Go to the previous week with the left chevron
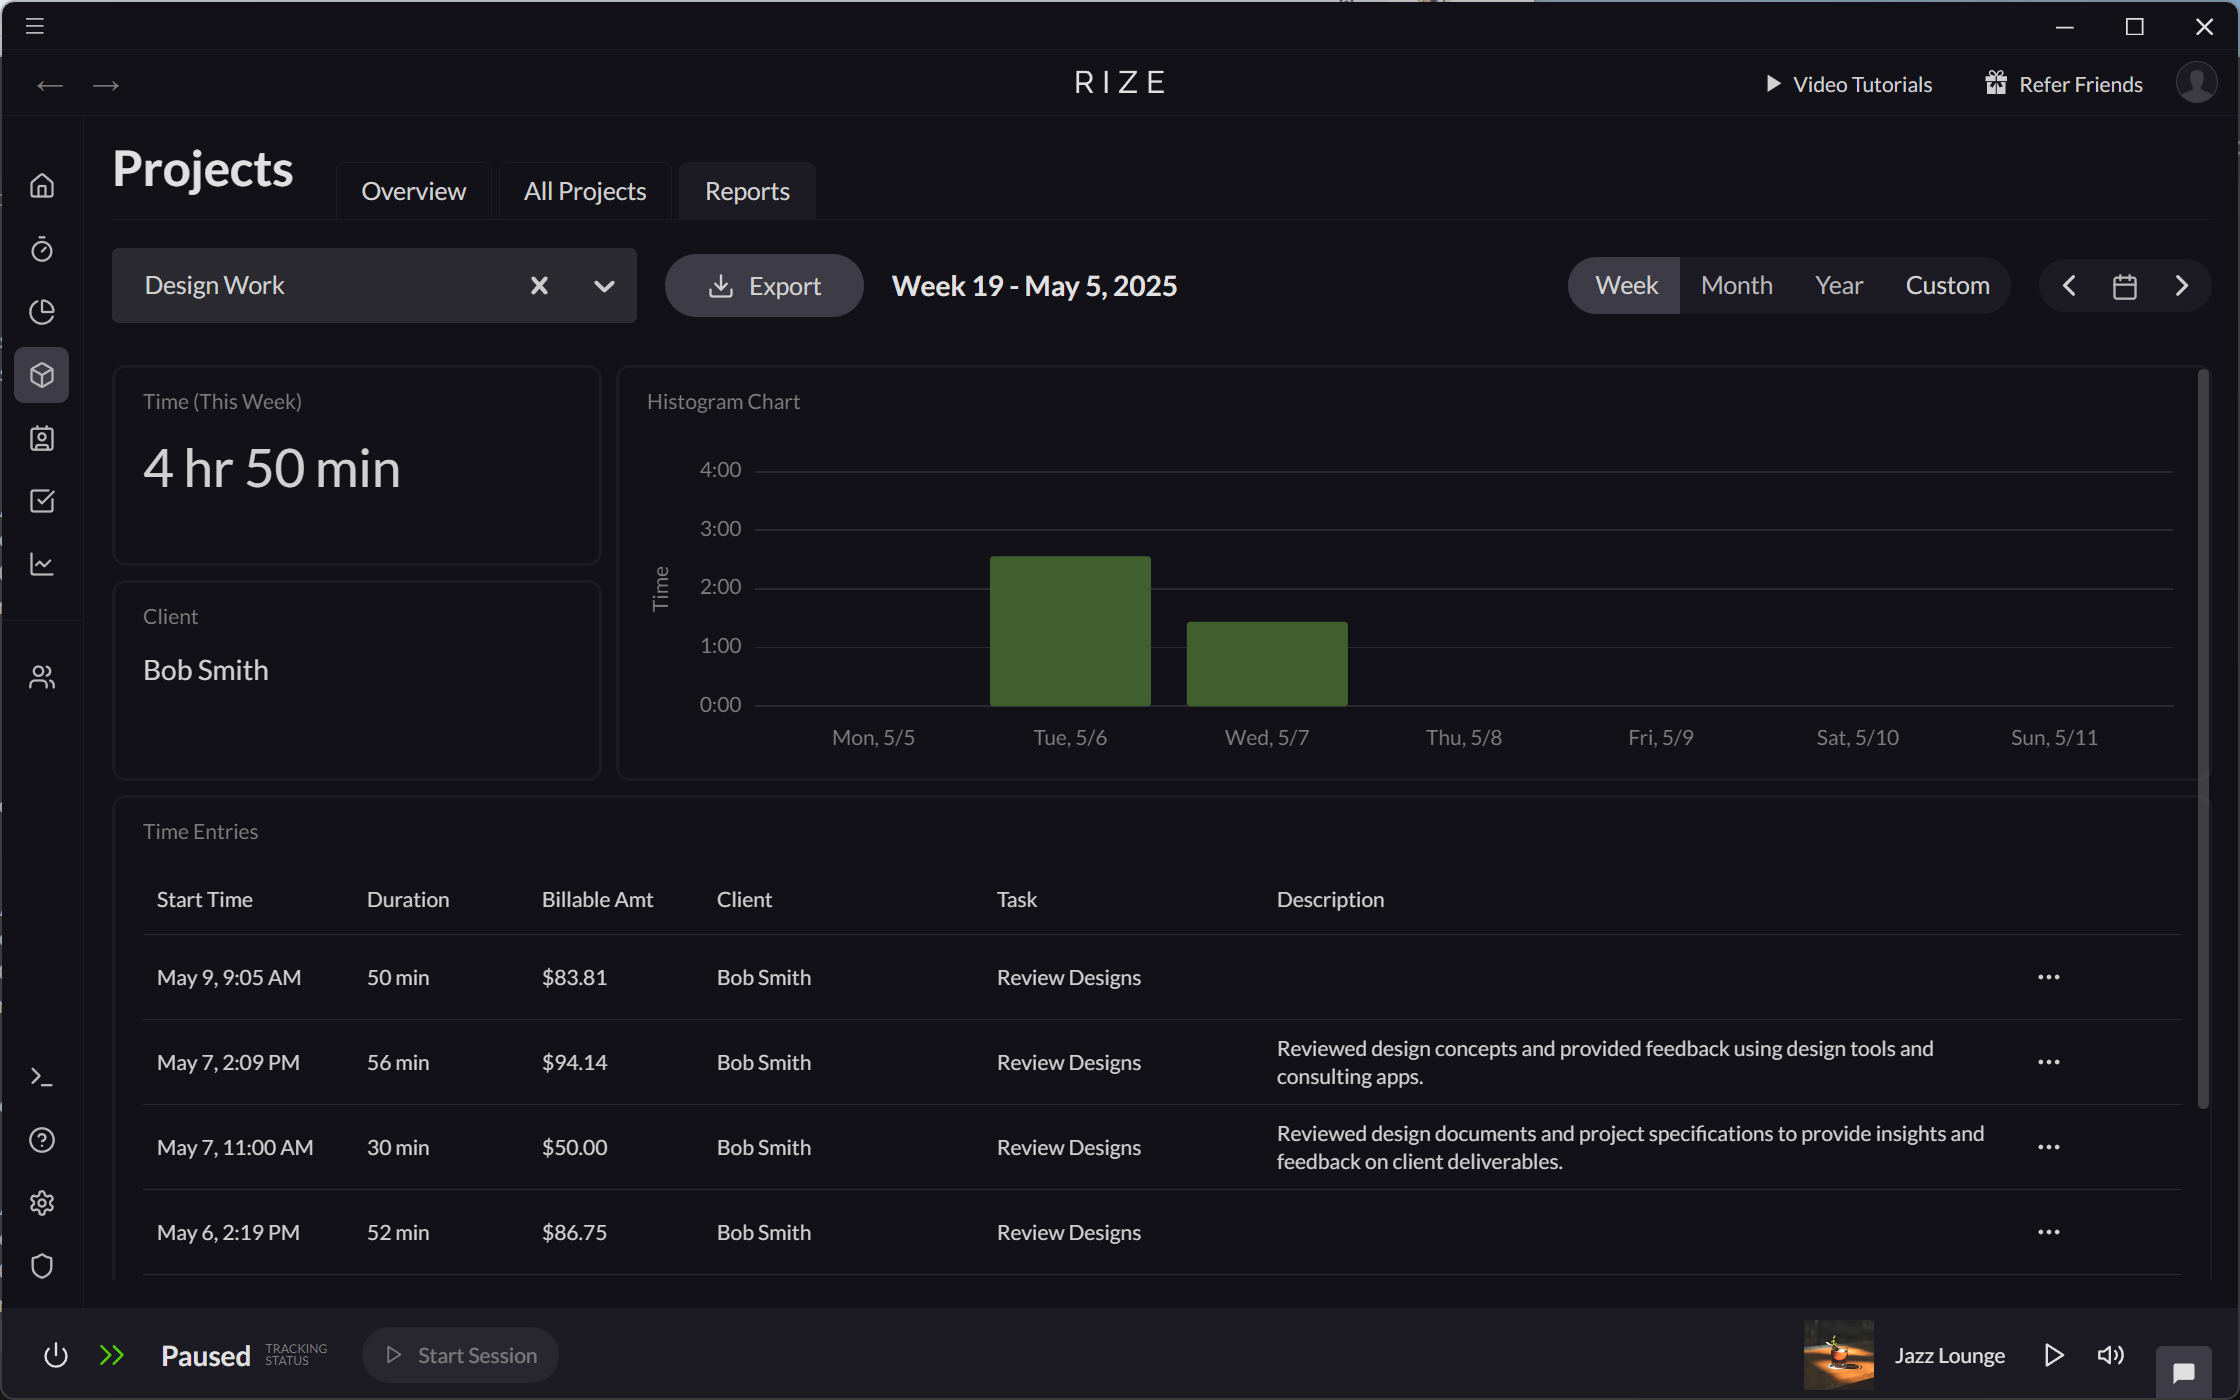The width and height of the screenshot is (2240, 1400). 2068,285
